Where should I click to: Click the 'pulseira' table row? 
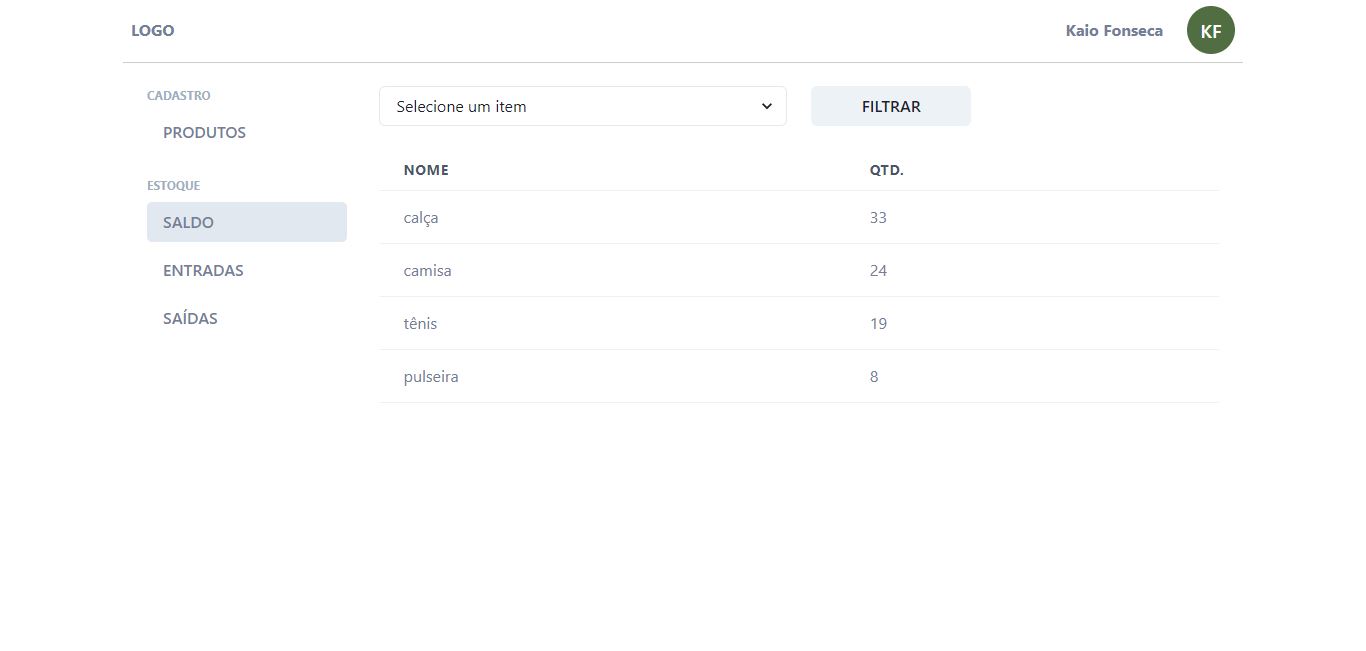coord(430,376)
